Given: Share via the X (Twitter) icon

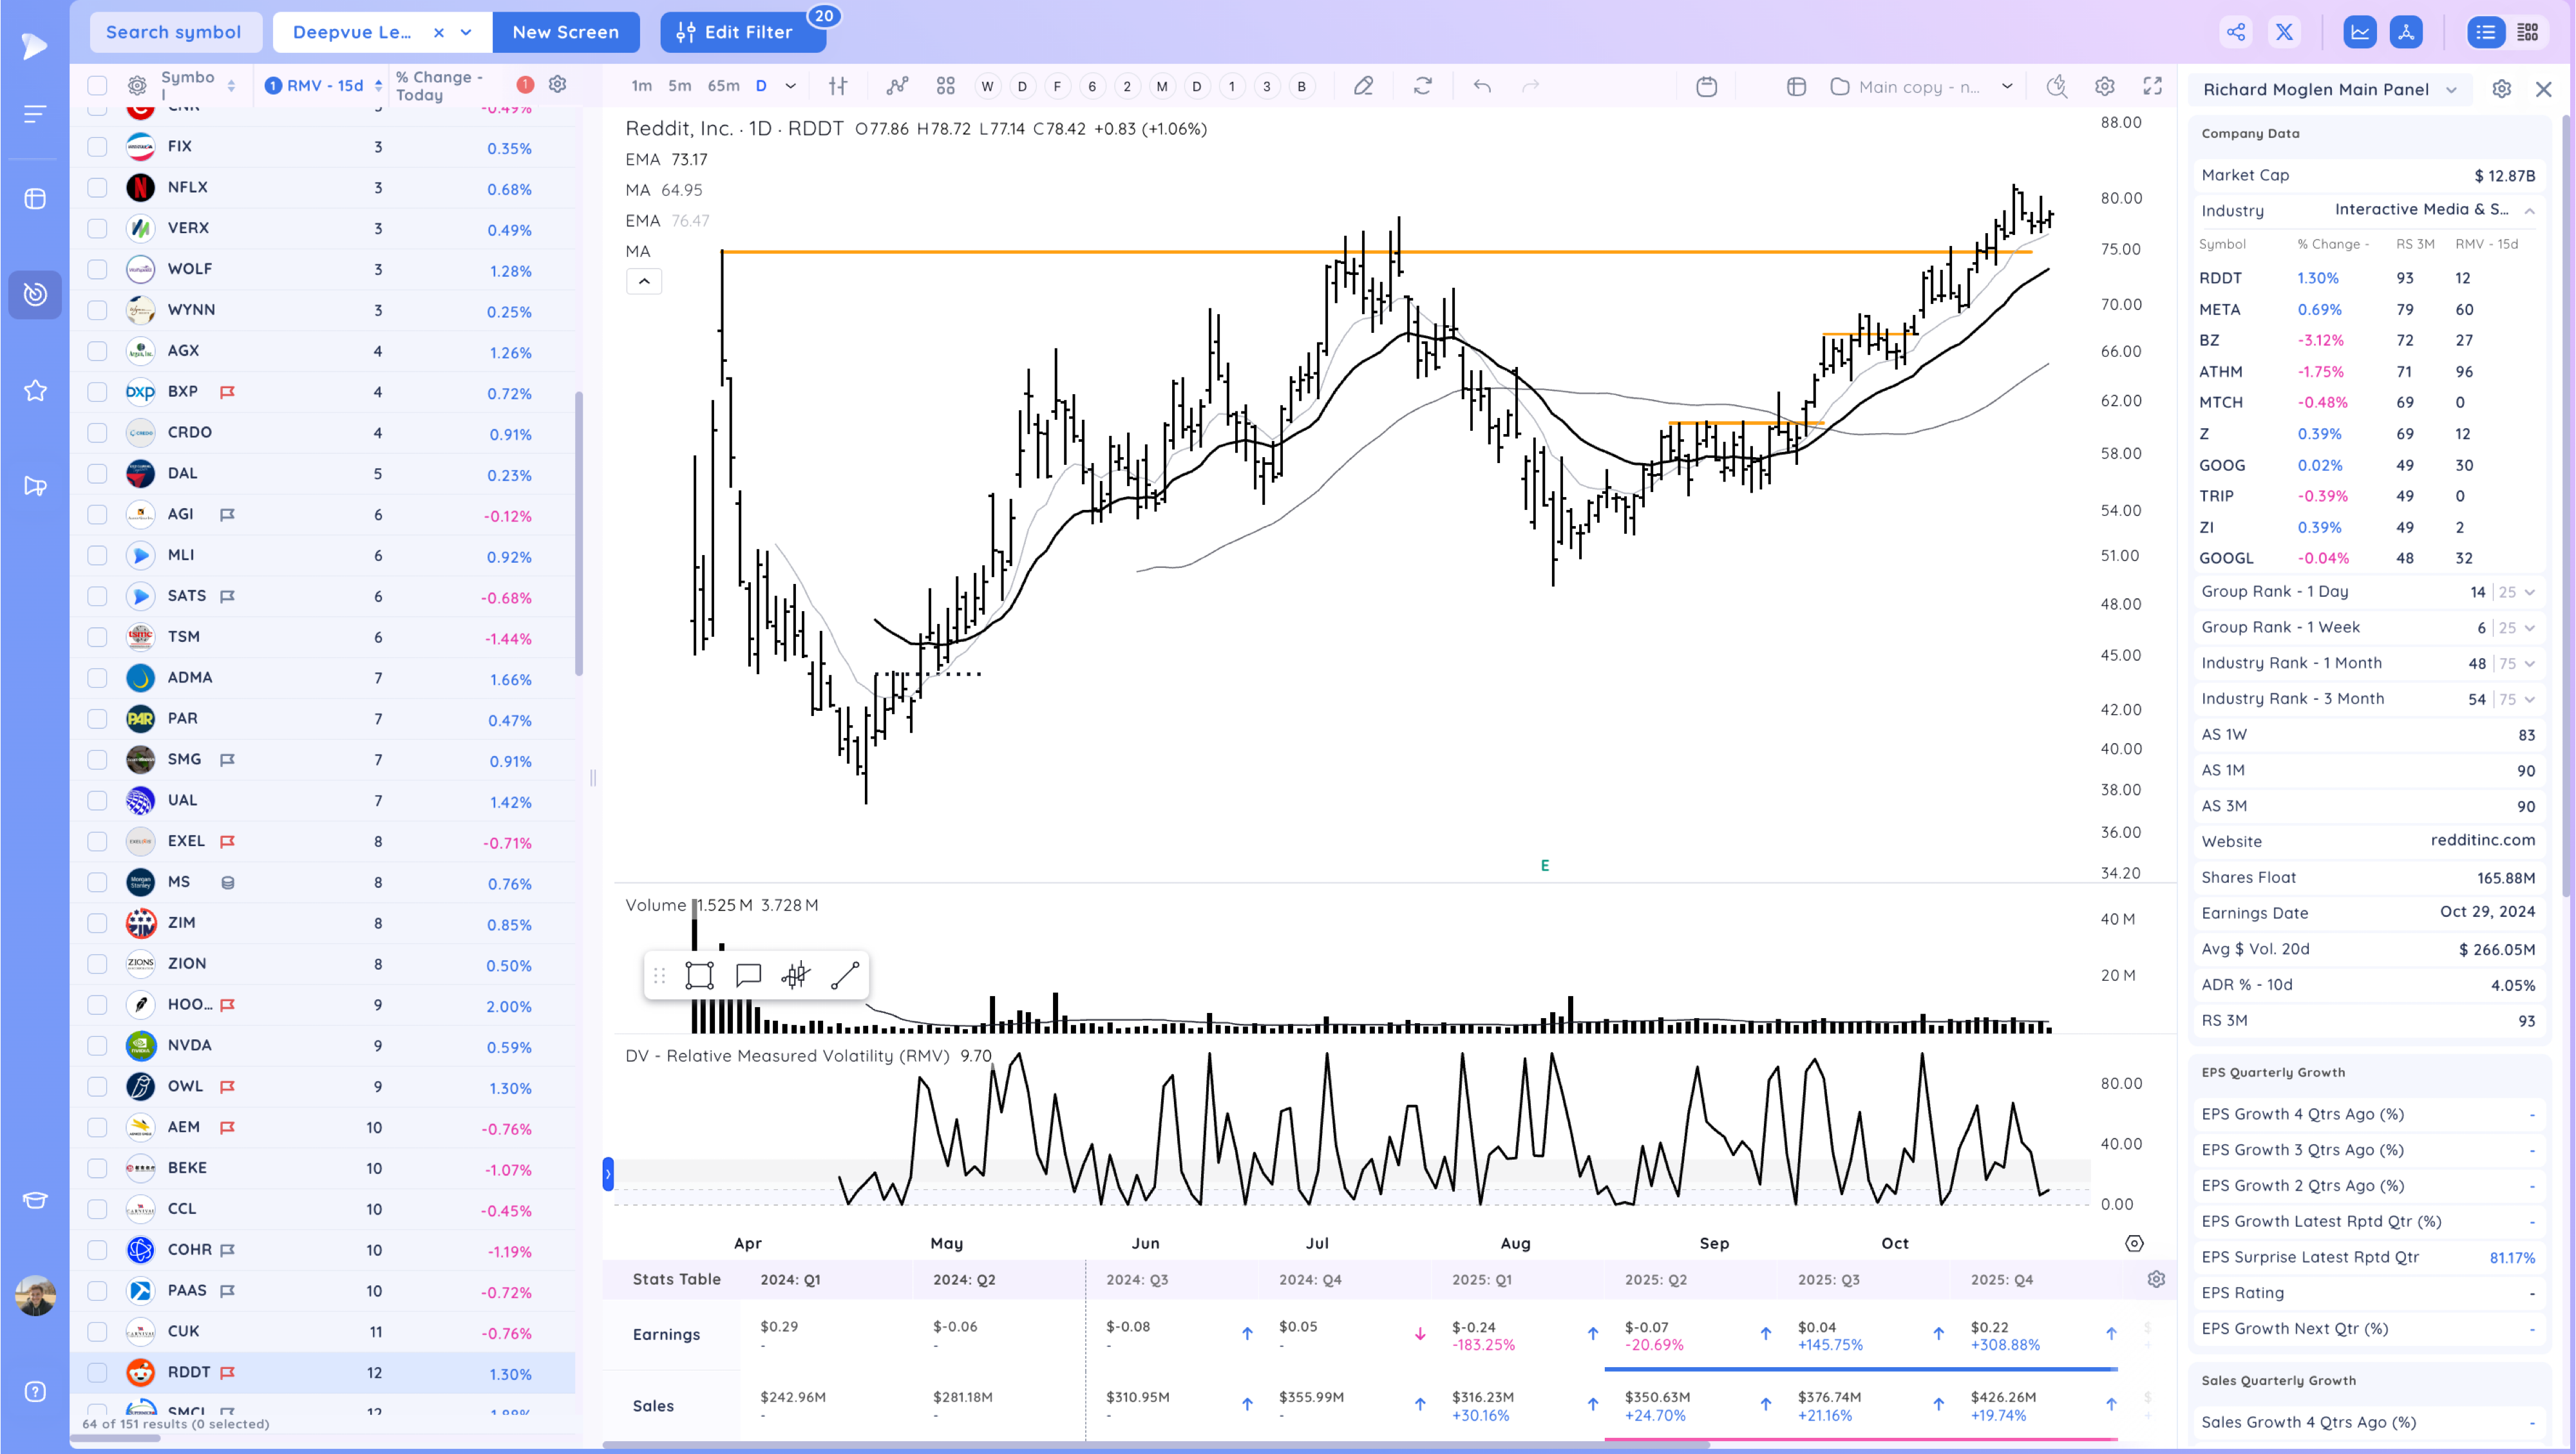Looking at the screenshot, I should coord(2284,32).
